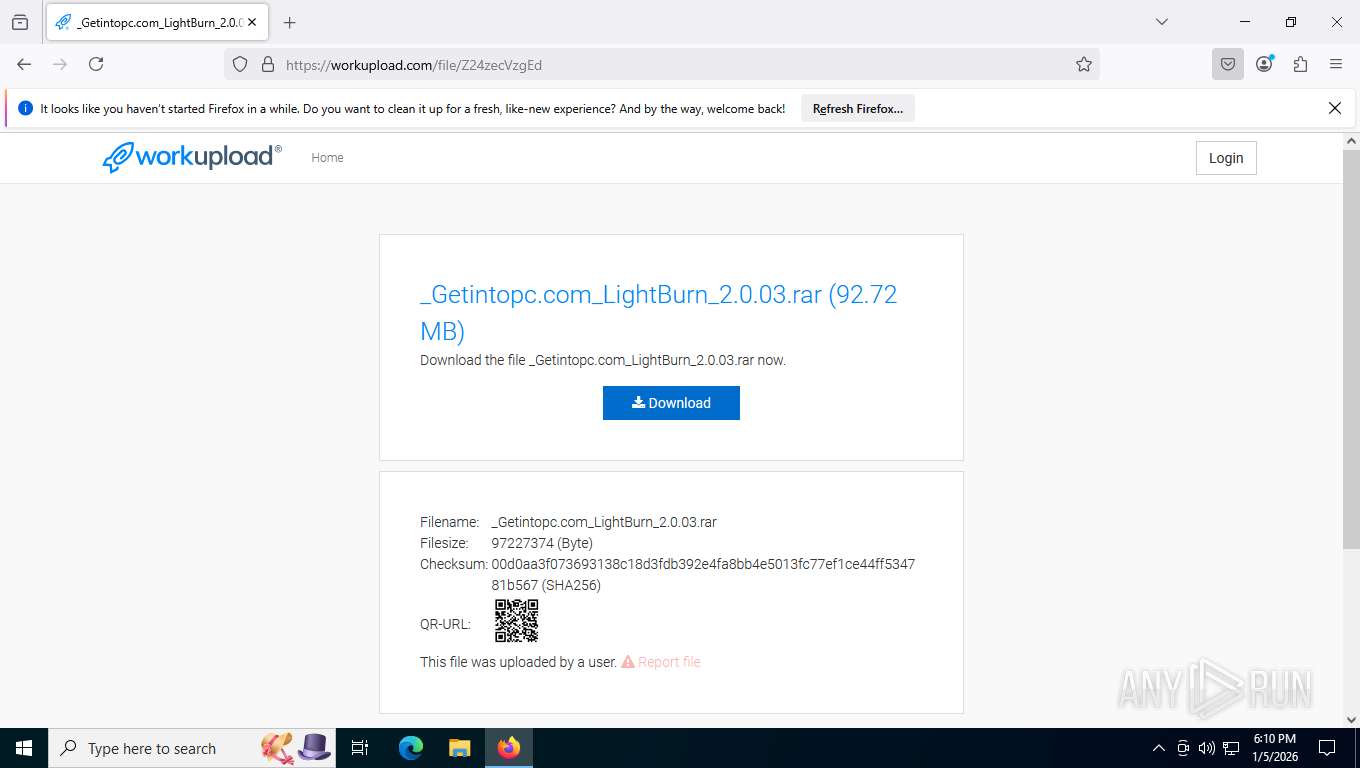
Task: Open File Explorer from taskbar
Action: (x=459, y=748)
